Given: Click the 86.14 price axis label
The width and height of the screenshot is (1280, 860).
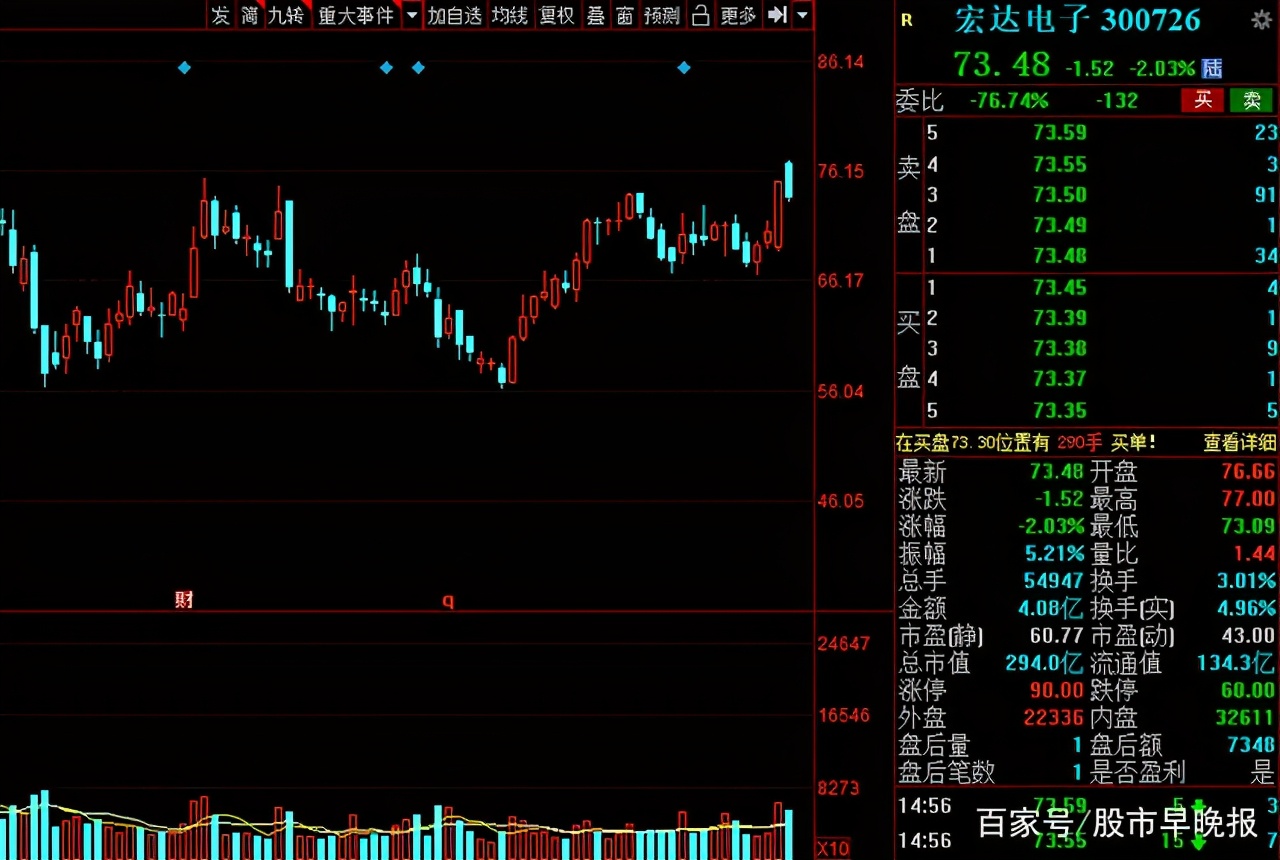Looking at the screenshot, I should coord(841,62).
